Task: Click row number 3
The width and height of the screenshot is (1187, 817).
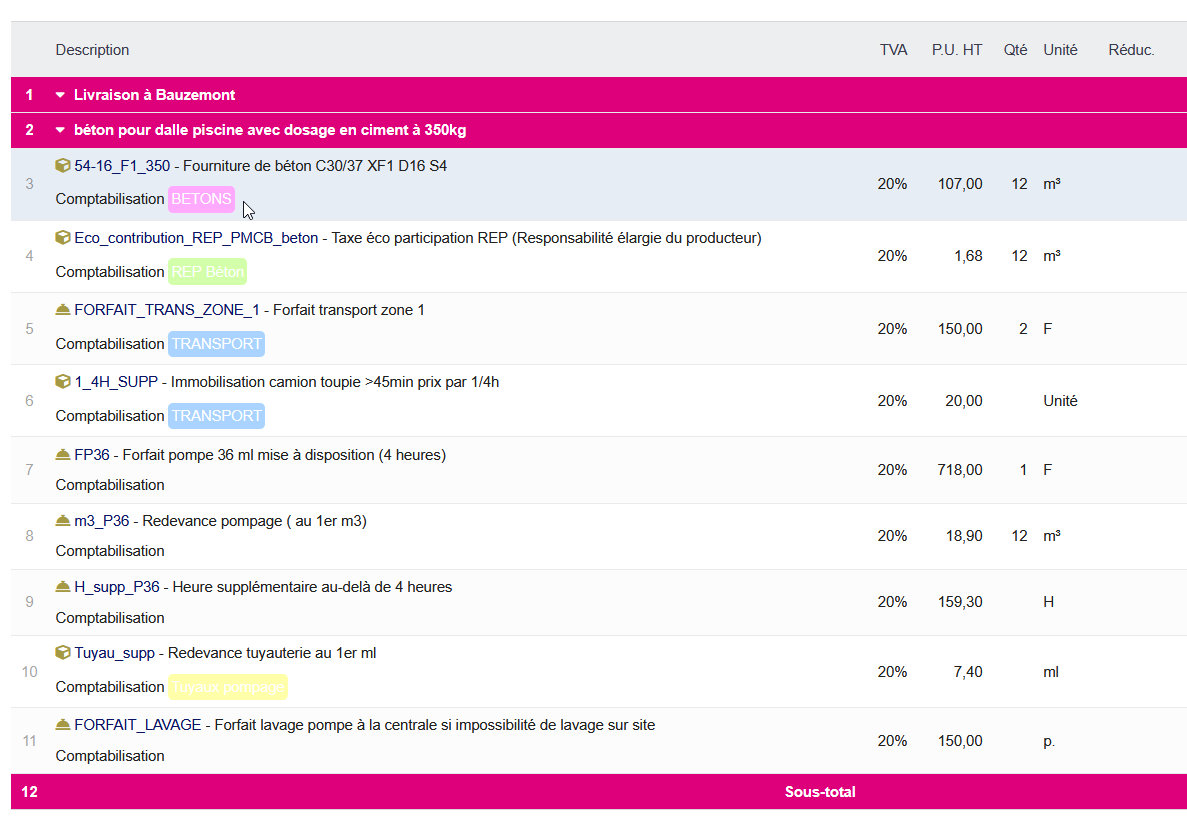Action: pyautogui.click(x=30, y=184)
